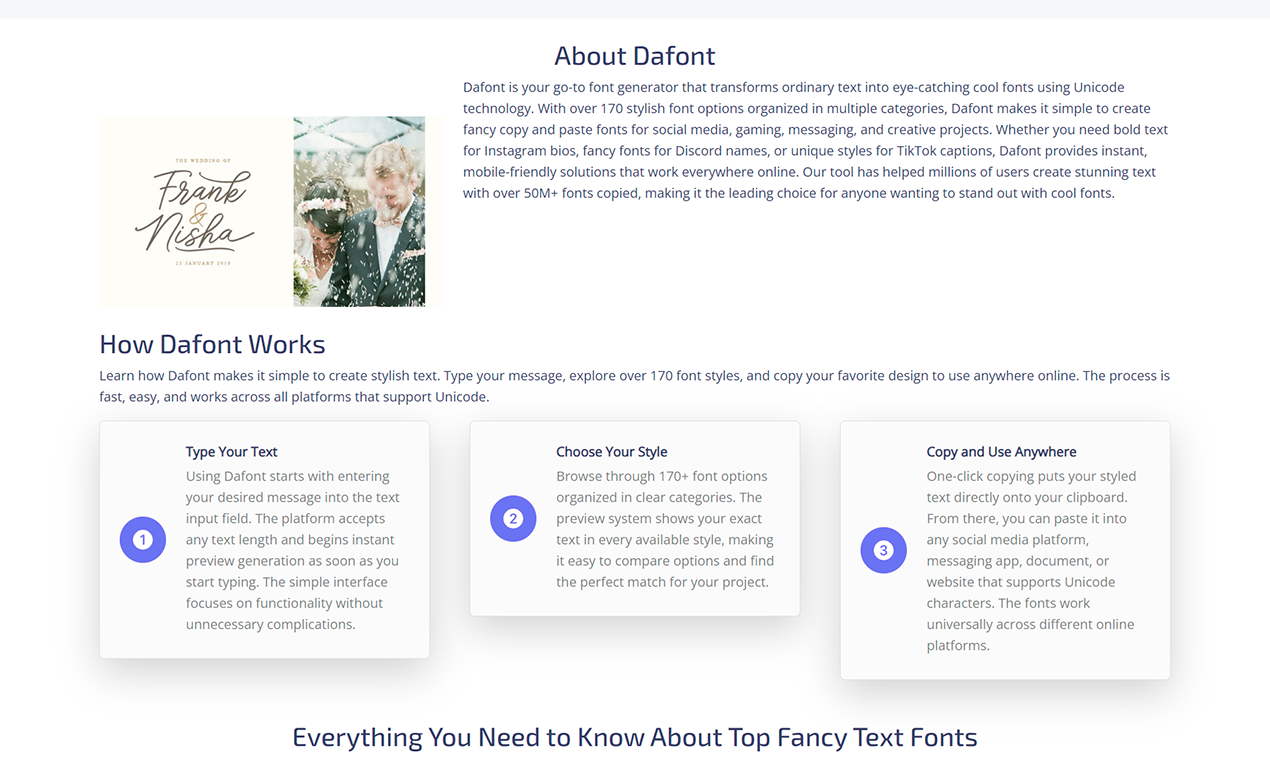Click the step 1 circle icon
The width and height of the screenshot is (1270, 760).
143,540
